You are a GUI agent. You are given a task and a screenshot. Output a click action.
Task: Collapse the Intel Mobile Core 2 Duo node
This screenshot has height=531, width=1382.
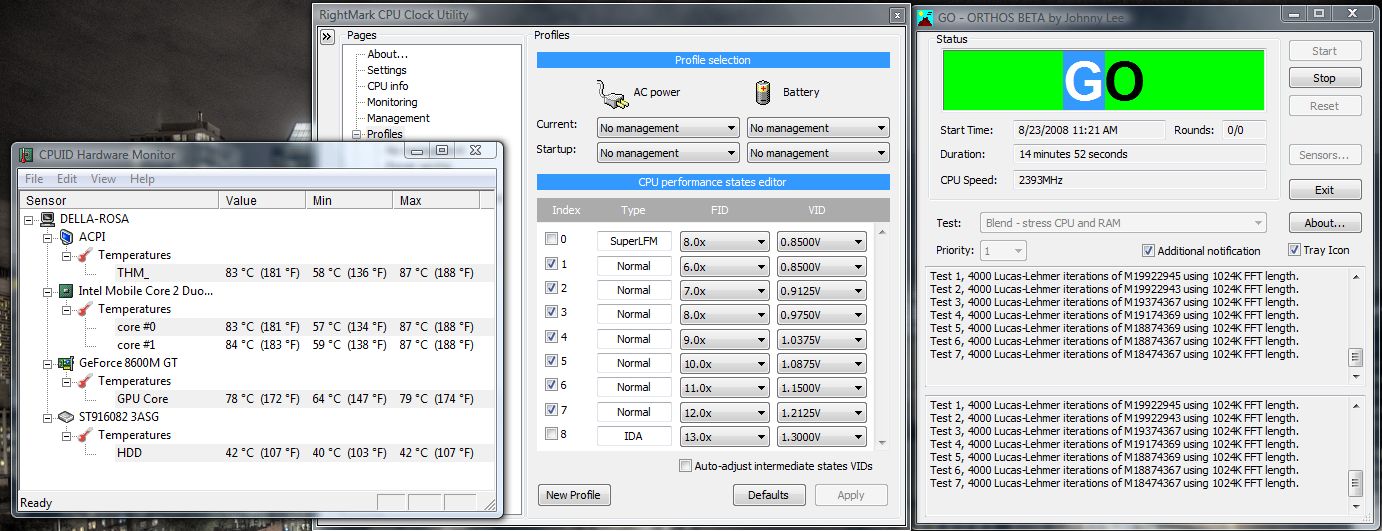click(47, 291)
